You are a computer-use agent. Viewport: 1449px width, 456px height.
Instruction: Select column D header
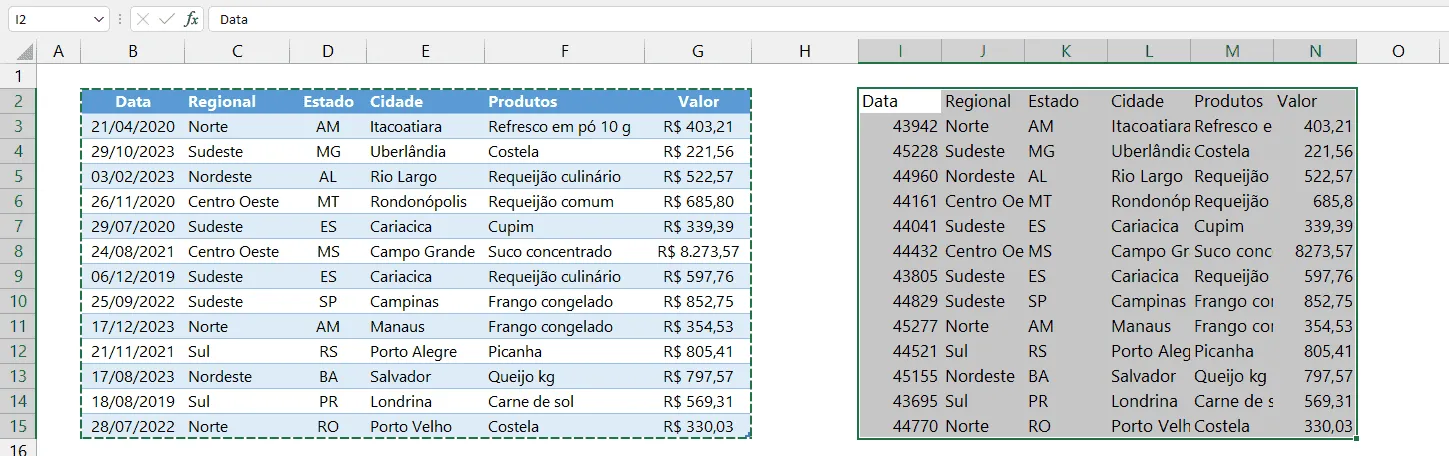point(327,51)
